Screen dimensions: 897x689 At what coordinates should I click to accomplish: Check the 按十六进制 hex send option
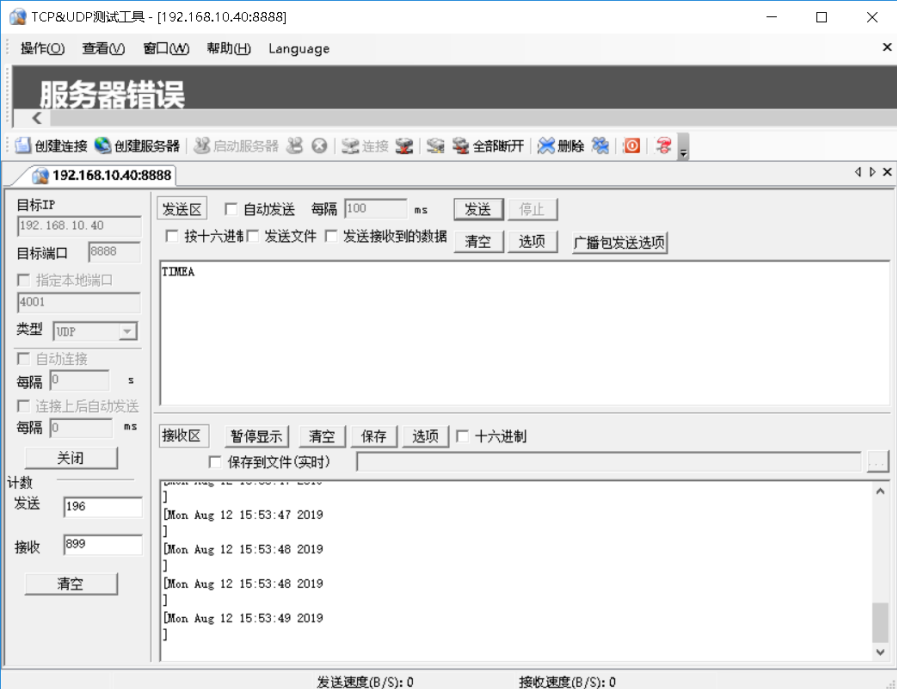pos(170,237)
